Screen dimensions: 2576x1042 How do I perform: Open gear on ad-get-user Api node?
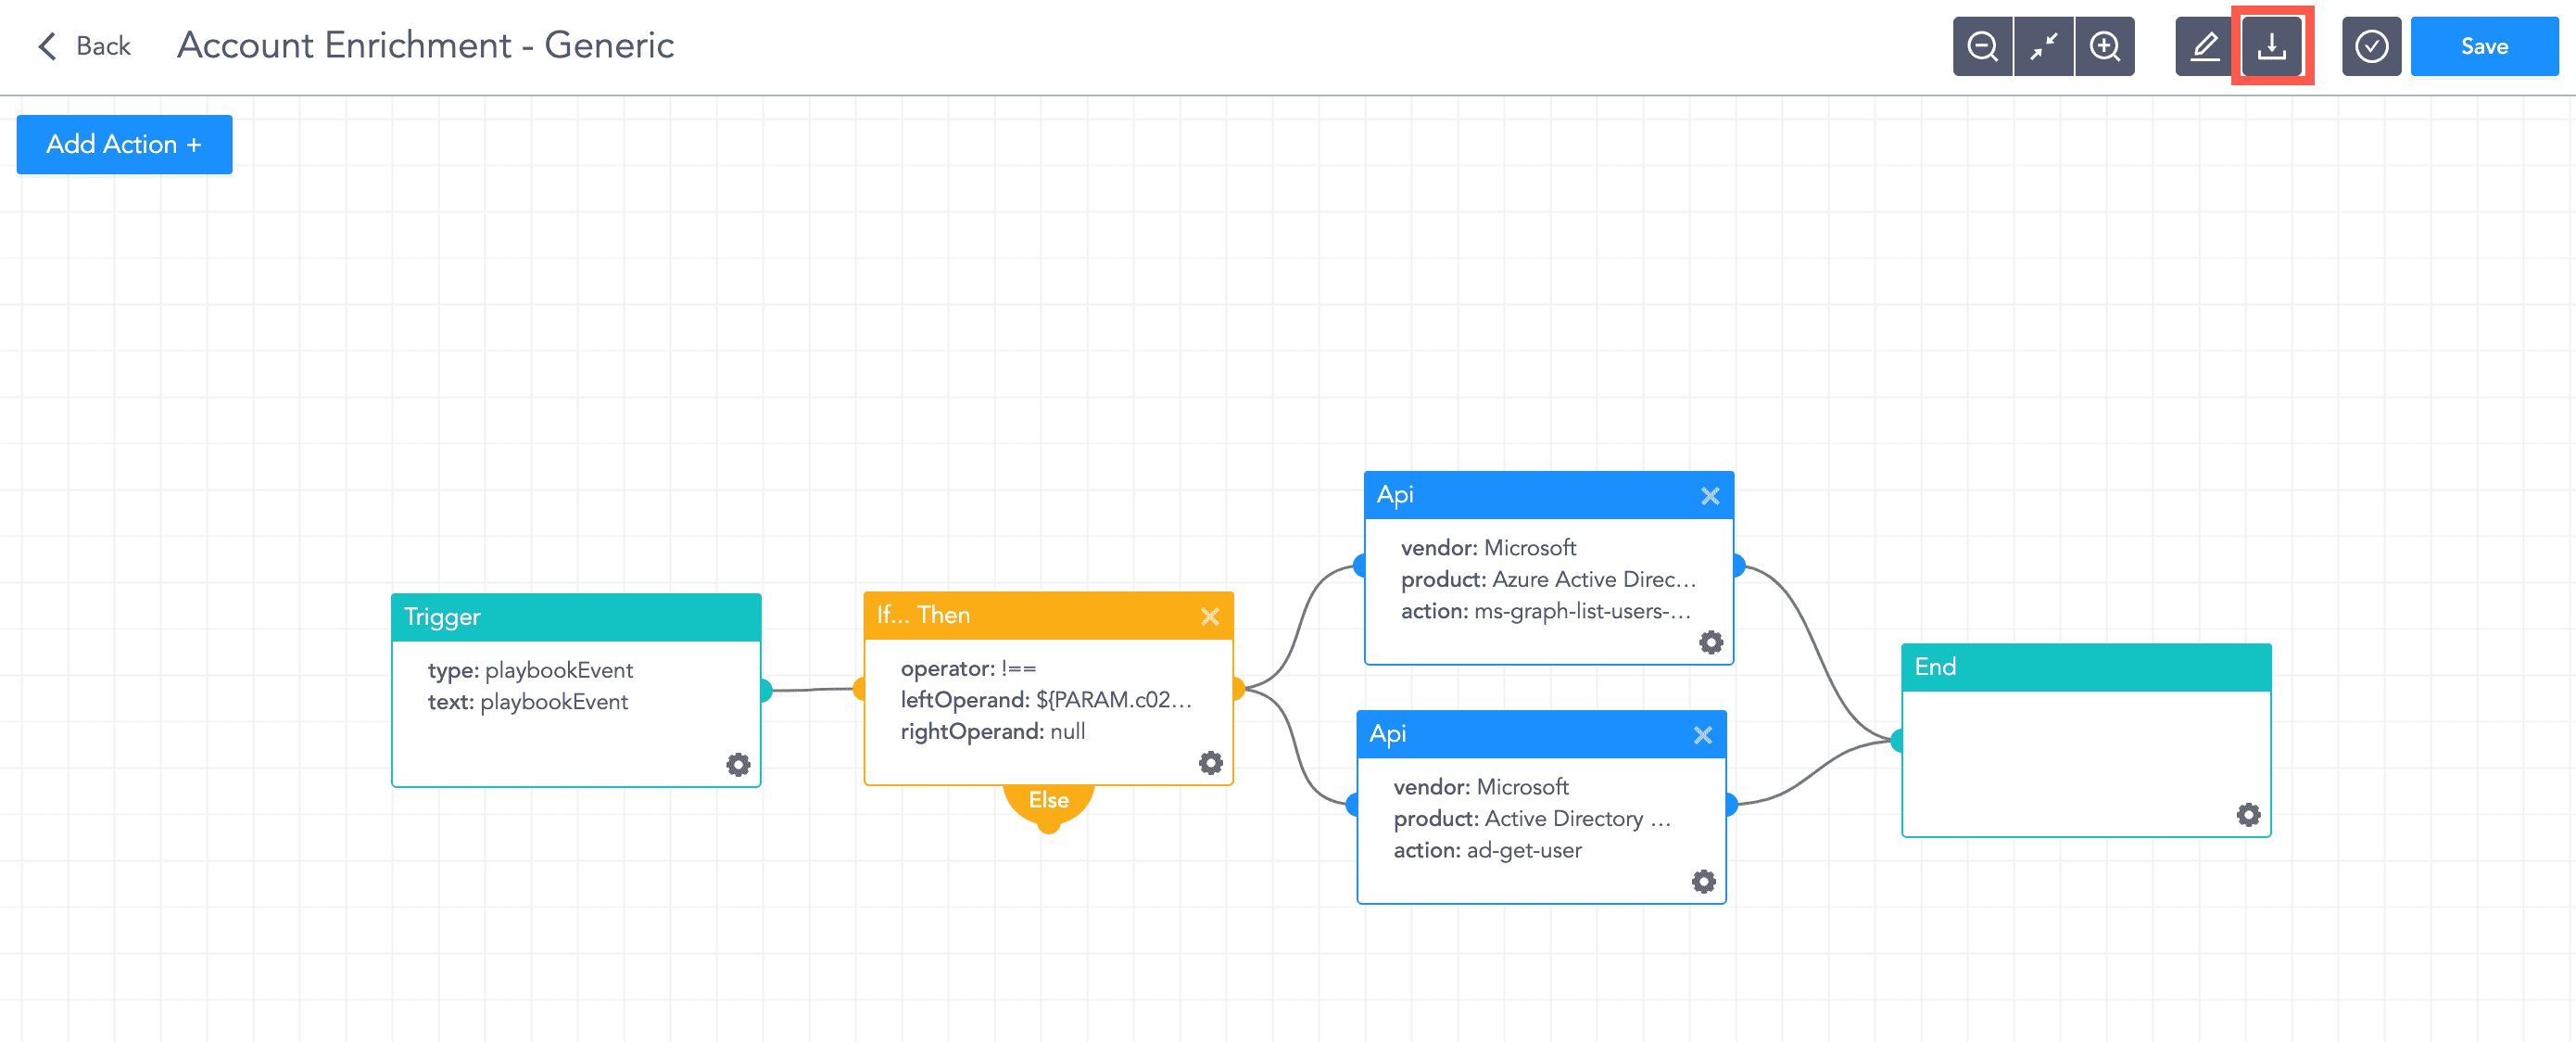tap(1703, 881)
